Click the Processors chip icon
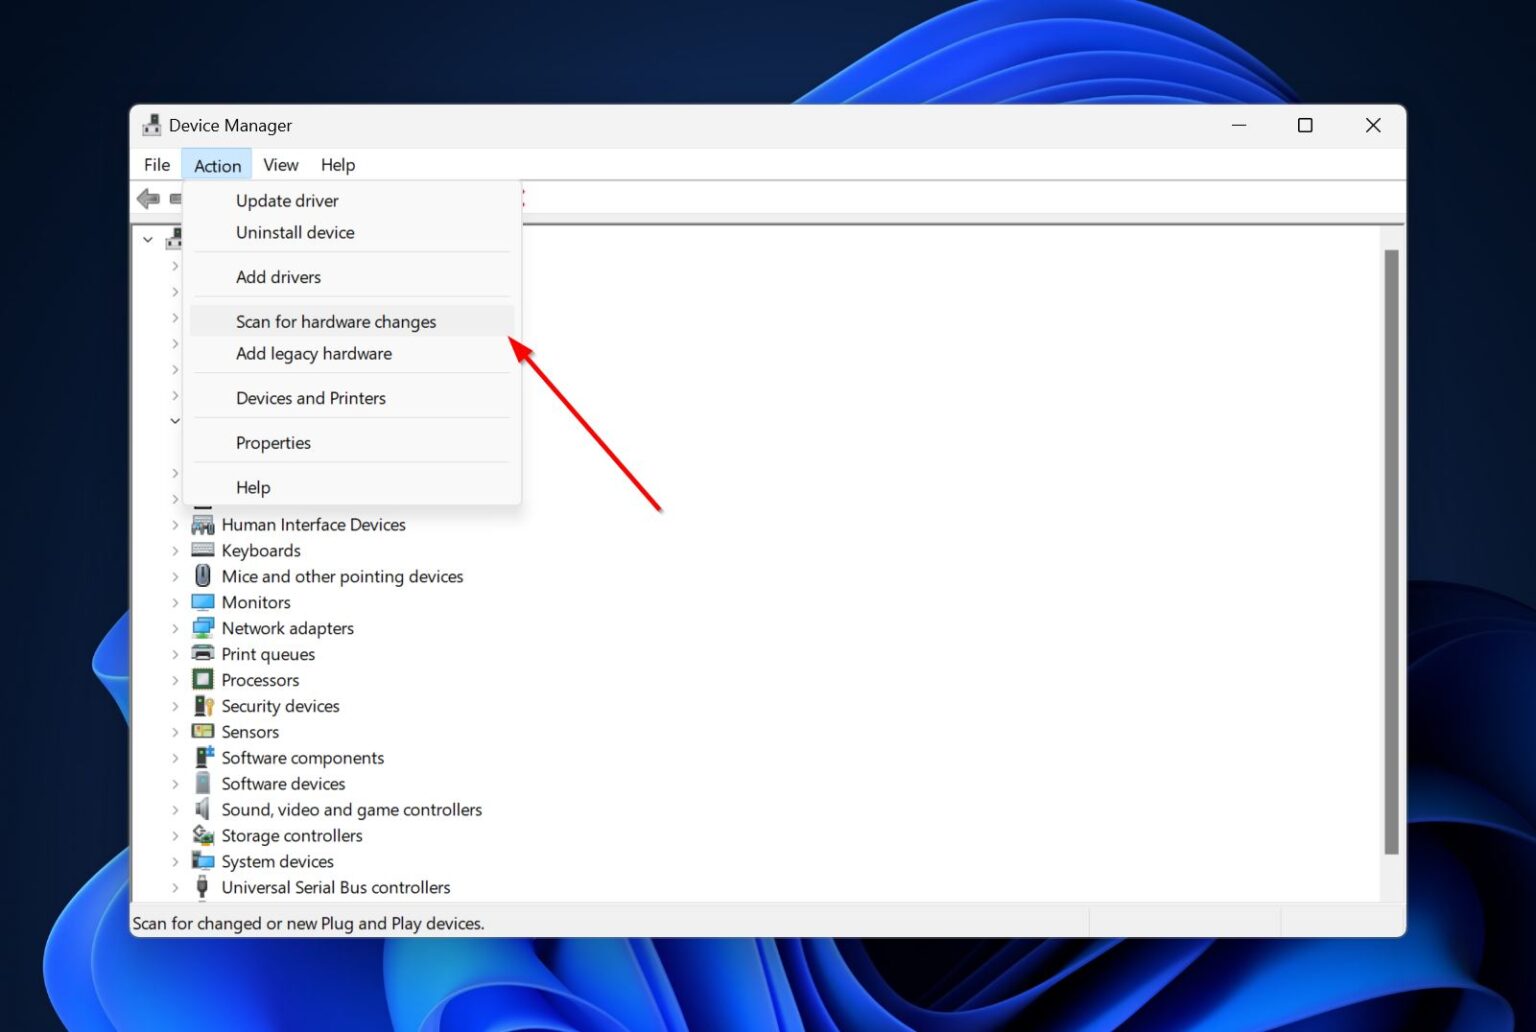The image size is (1536, 1032). pos(203,680)
